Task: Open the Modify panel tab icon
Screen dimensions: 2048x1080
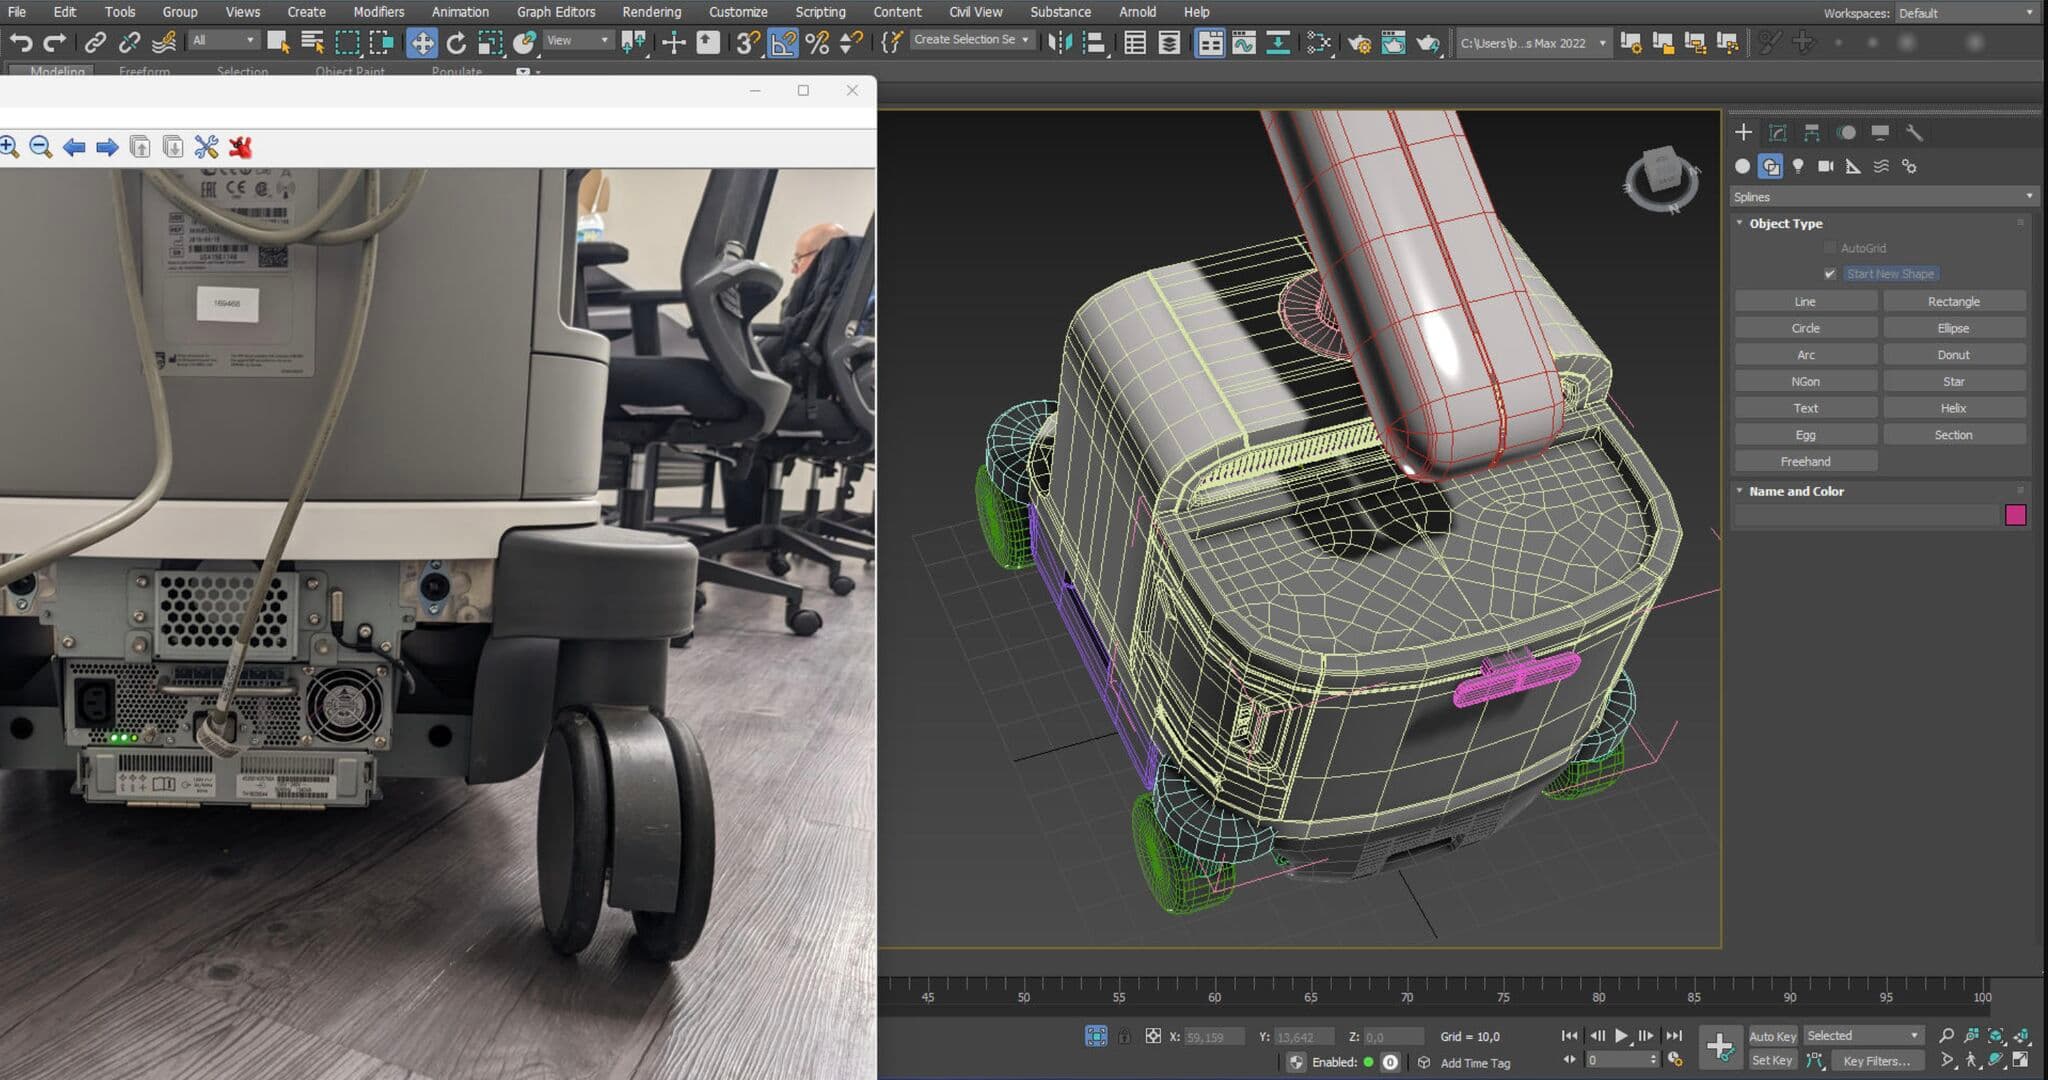Action: (x=1777, y=133)
